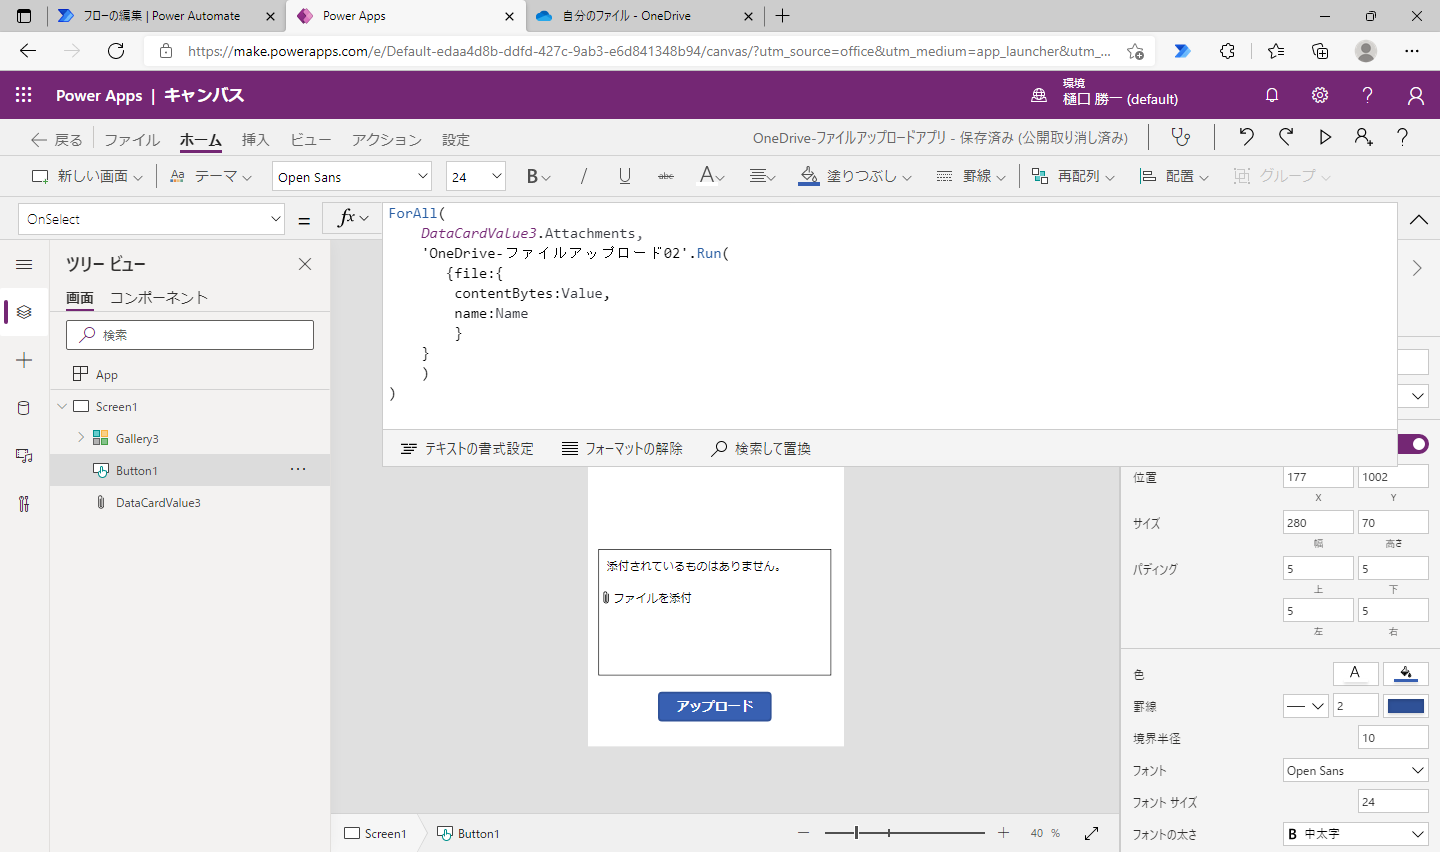Pick blue border color swatch
Viewport: 1440px width, 852px height.
click(1405, 706)
